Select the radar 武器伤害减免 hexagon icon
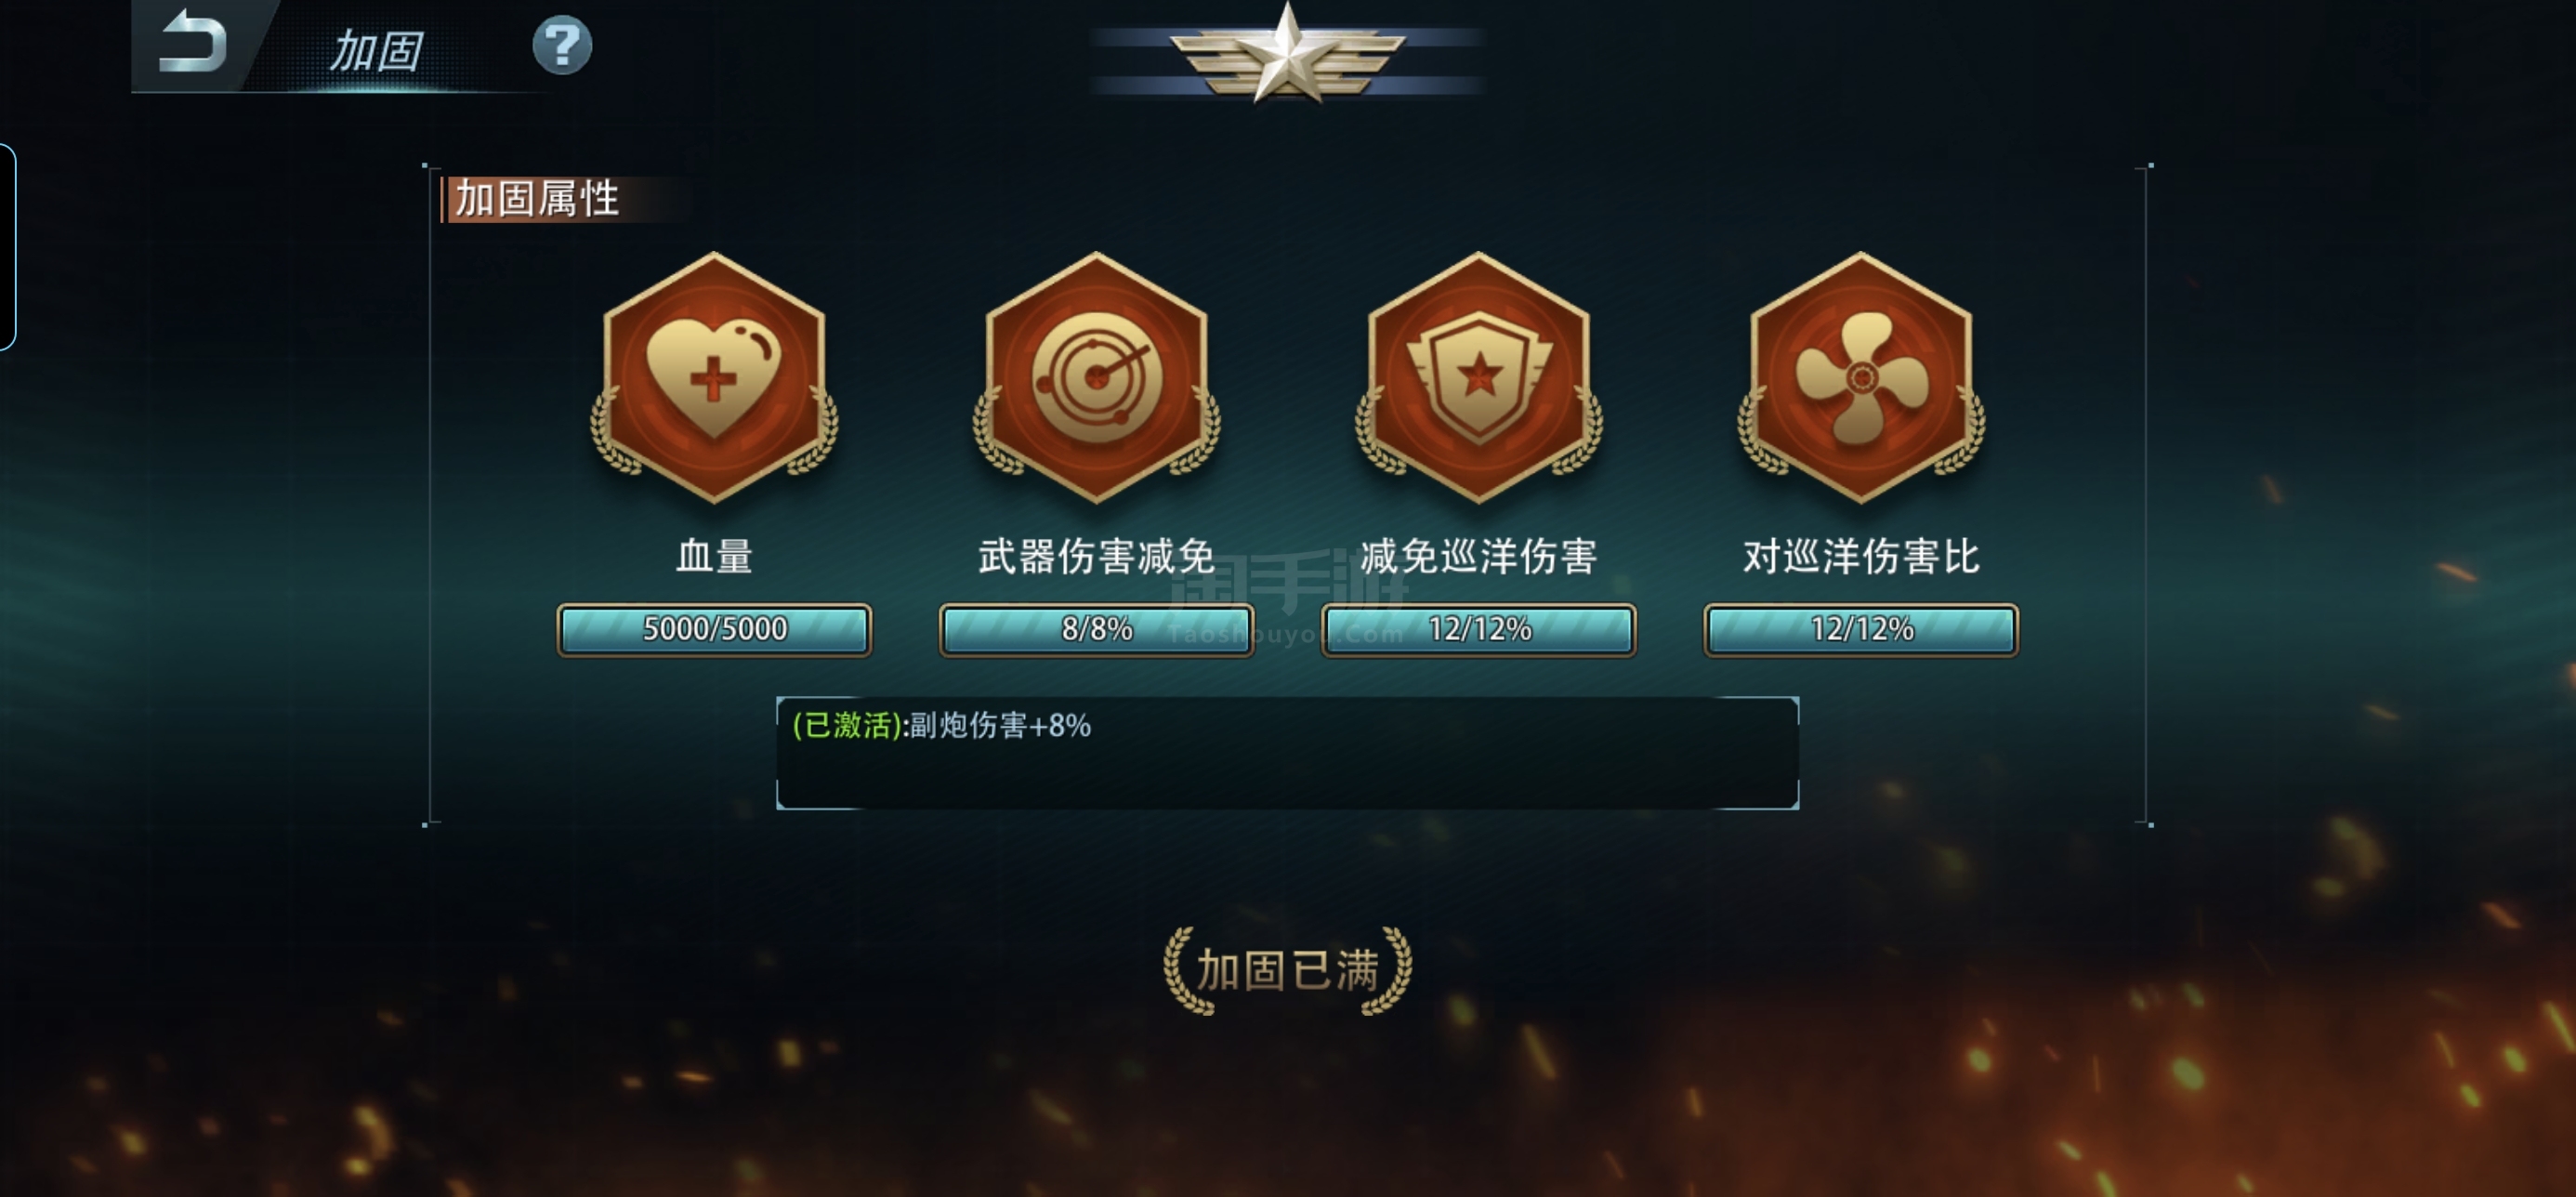Viewport: 2576px width, 1197px height. point(1096,377)
